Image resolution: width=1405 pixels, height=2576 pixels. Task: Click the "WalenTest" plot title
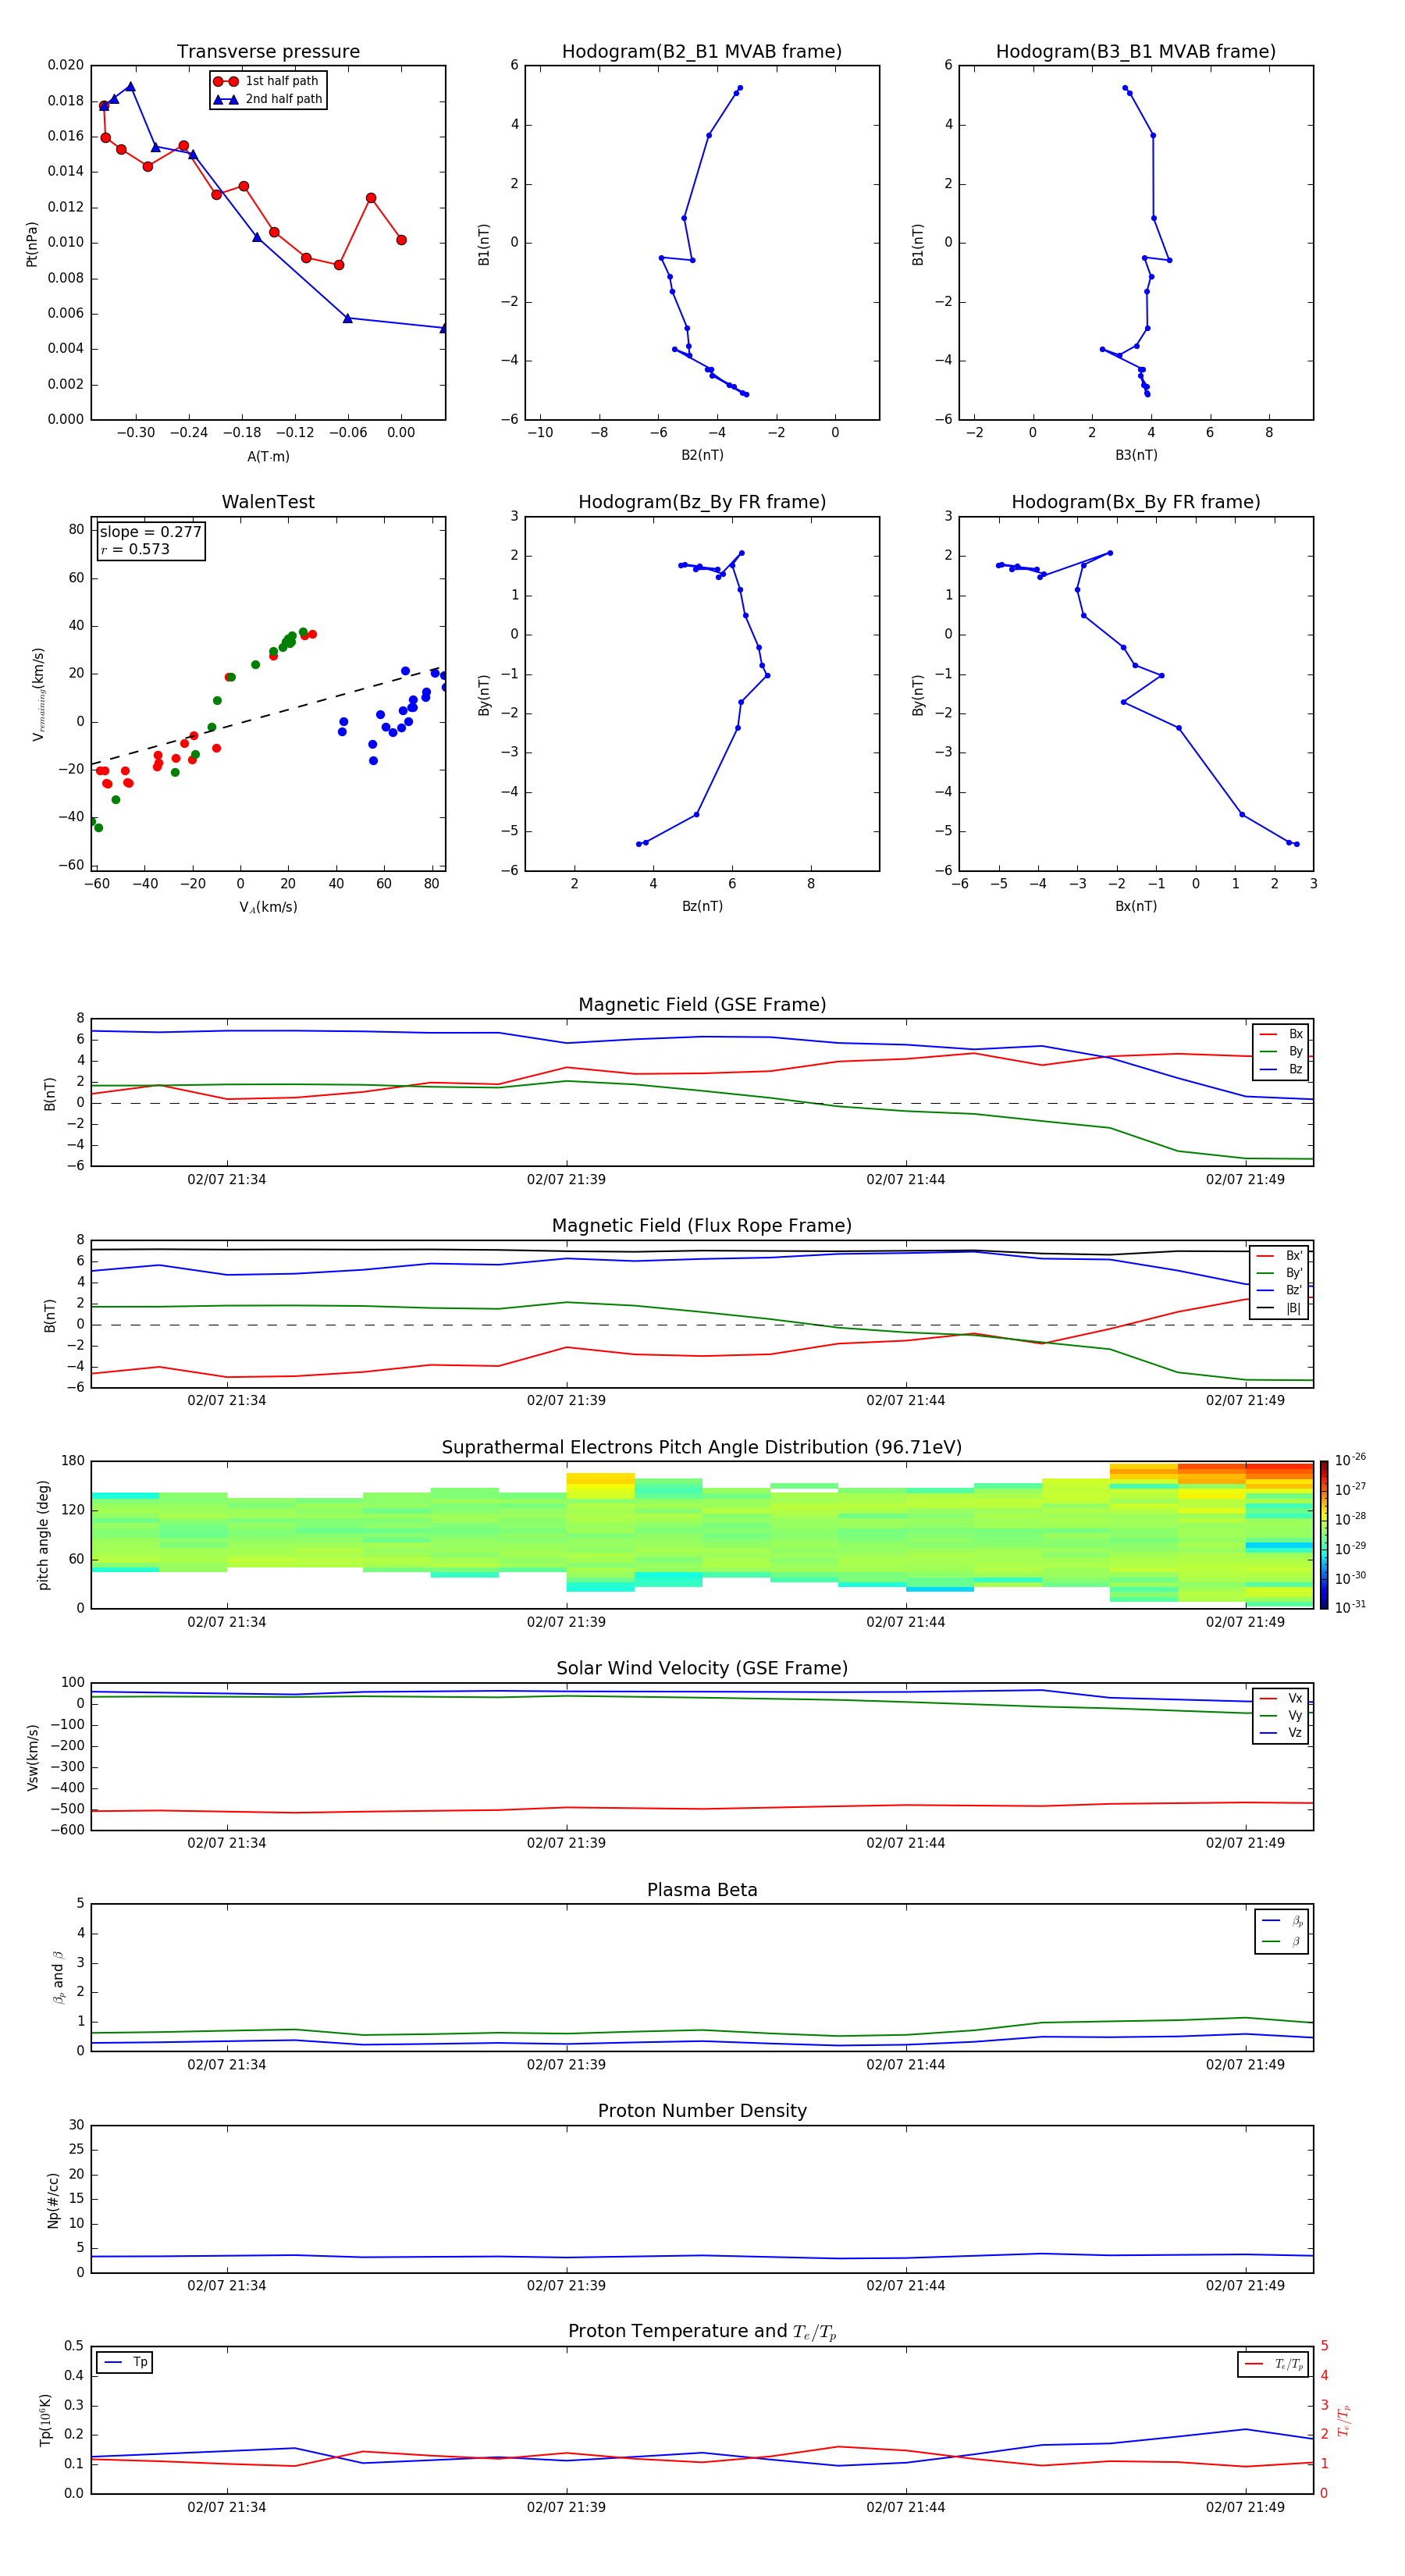[268, 502]
